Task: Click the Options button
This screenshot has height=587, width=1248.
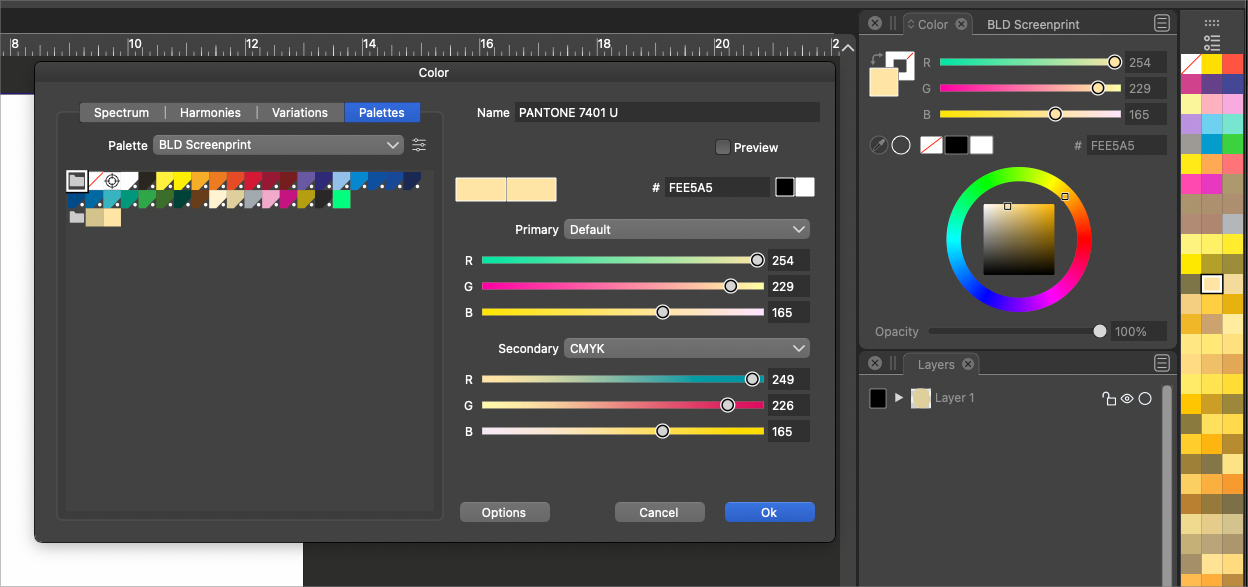Action: click(x=504, y=512)
